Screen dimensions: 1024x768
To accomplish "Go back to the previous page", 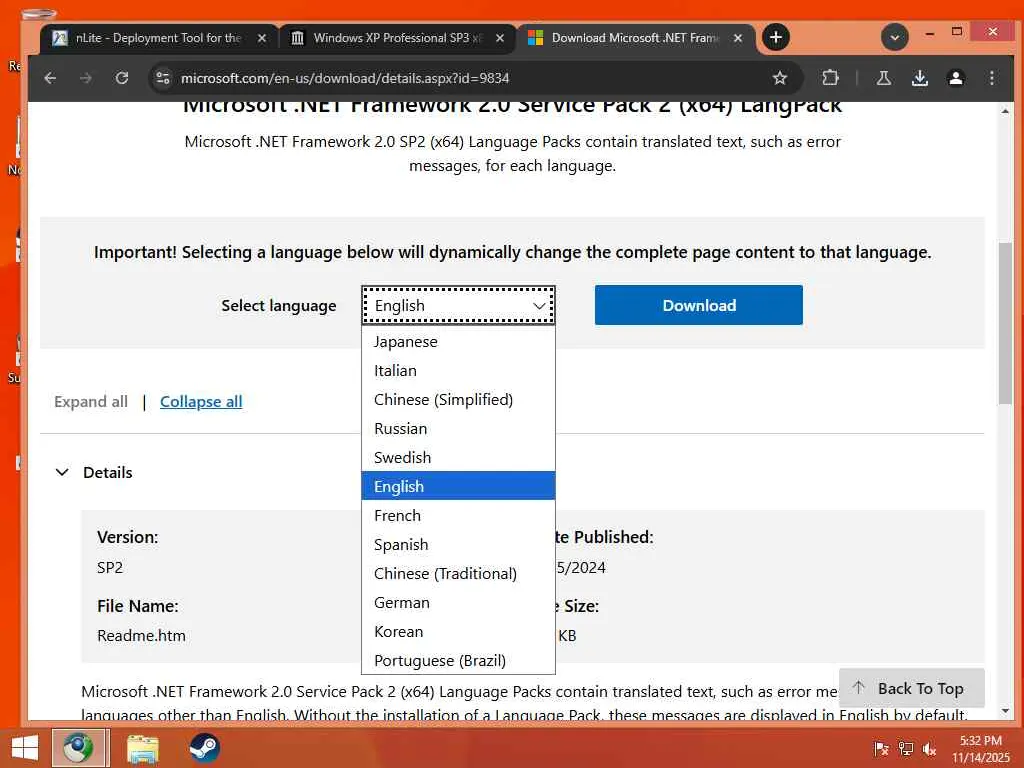I will tap(50, 78).
